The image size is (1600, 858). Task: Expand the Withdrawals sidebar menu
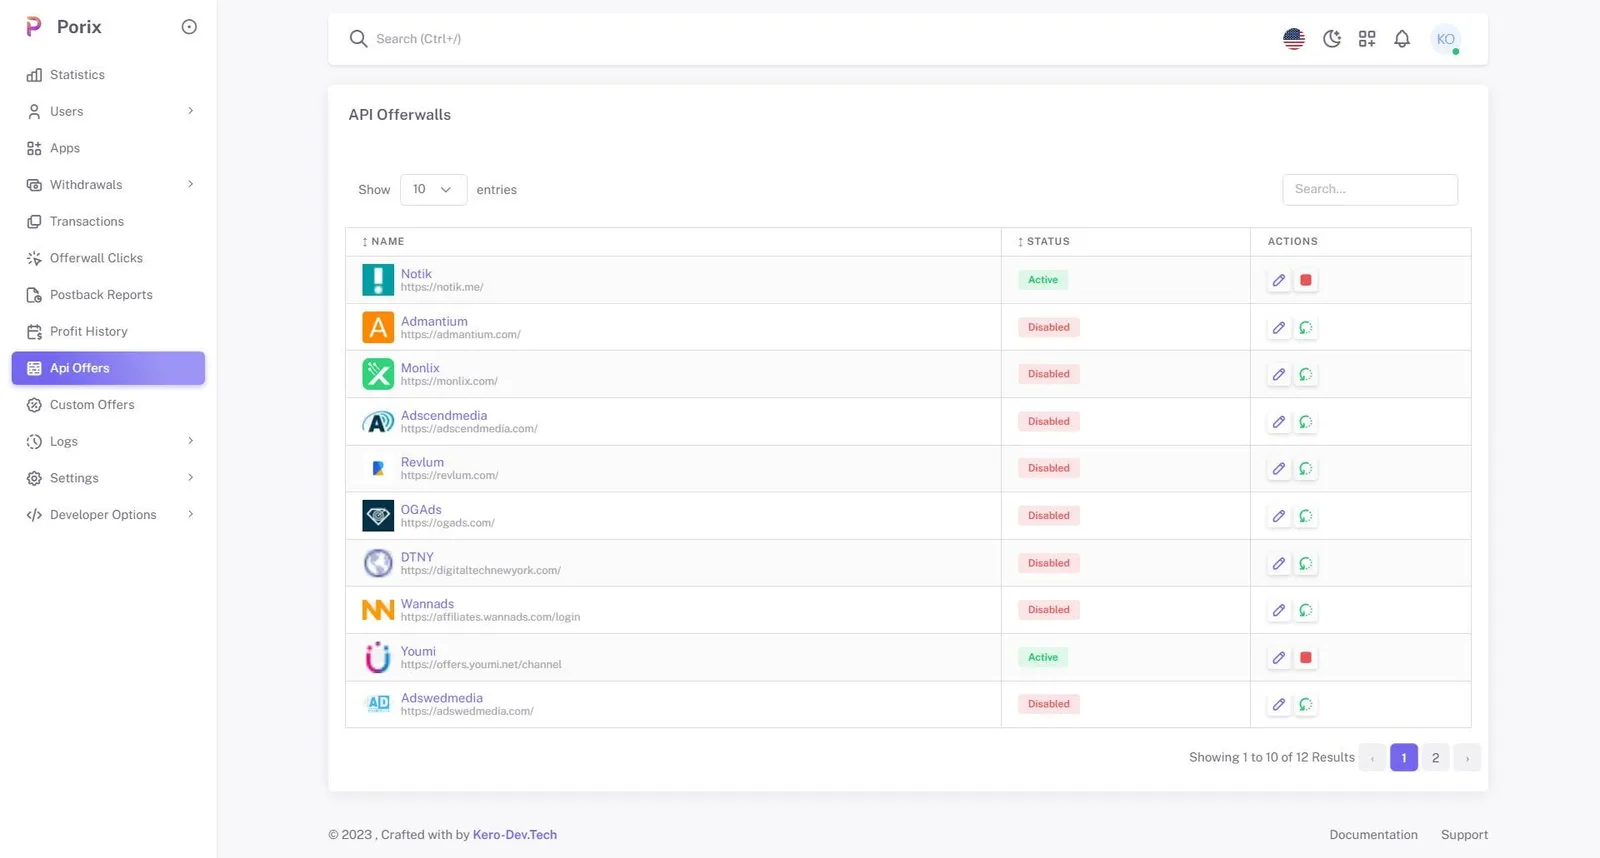(x=108, y=185)
